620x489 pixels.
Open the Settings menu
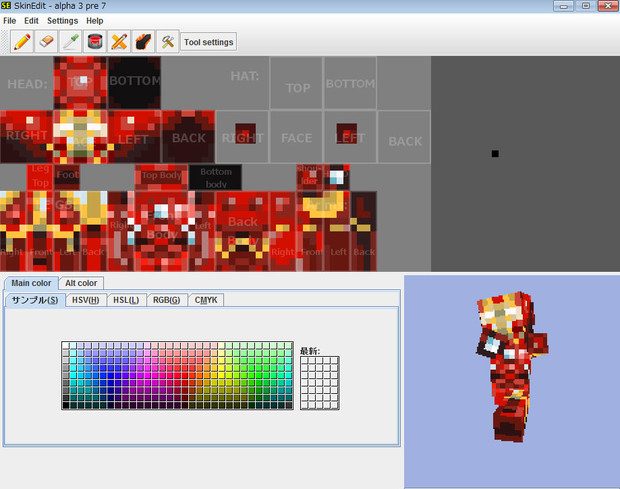[62, 21]
